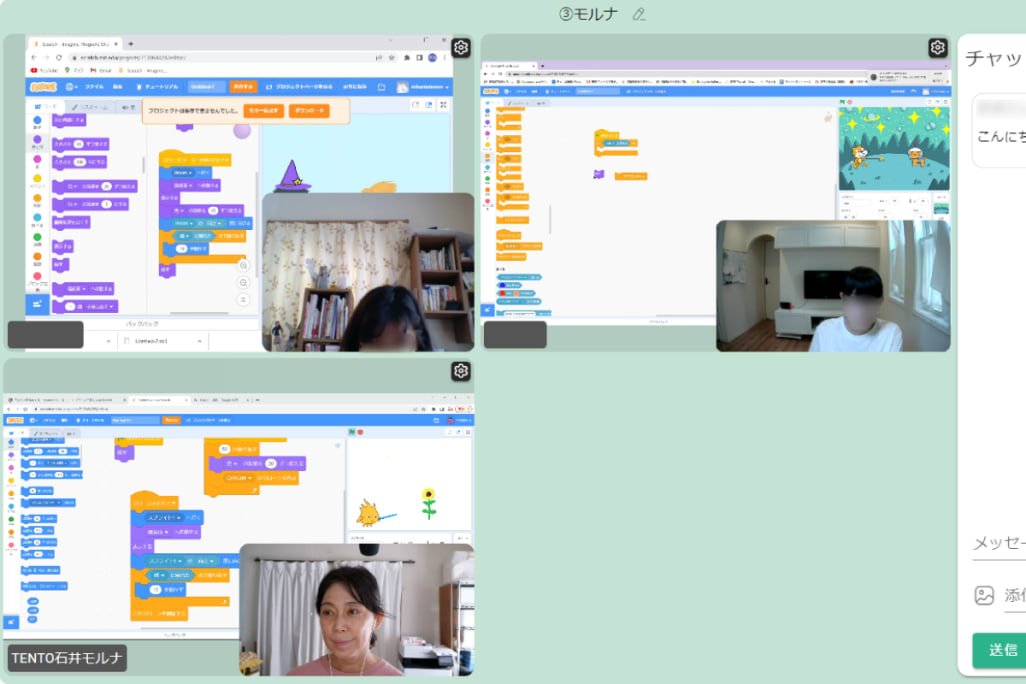Image resolution: width=1026 pixels, height=684 pixels.
Task: Click the zoom-in magnifier in the top-left code area
Action: pyautogui.click(x=242, y=265)
